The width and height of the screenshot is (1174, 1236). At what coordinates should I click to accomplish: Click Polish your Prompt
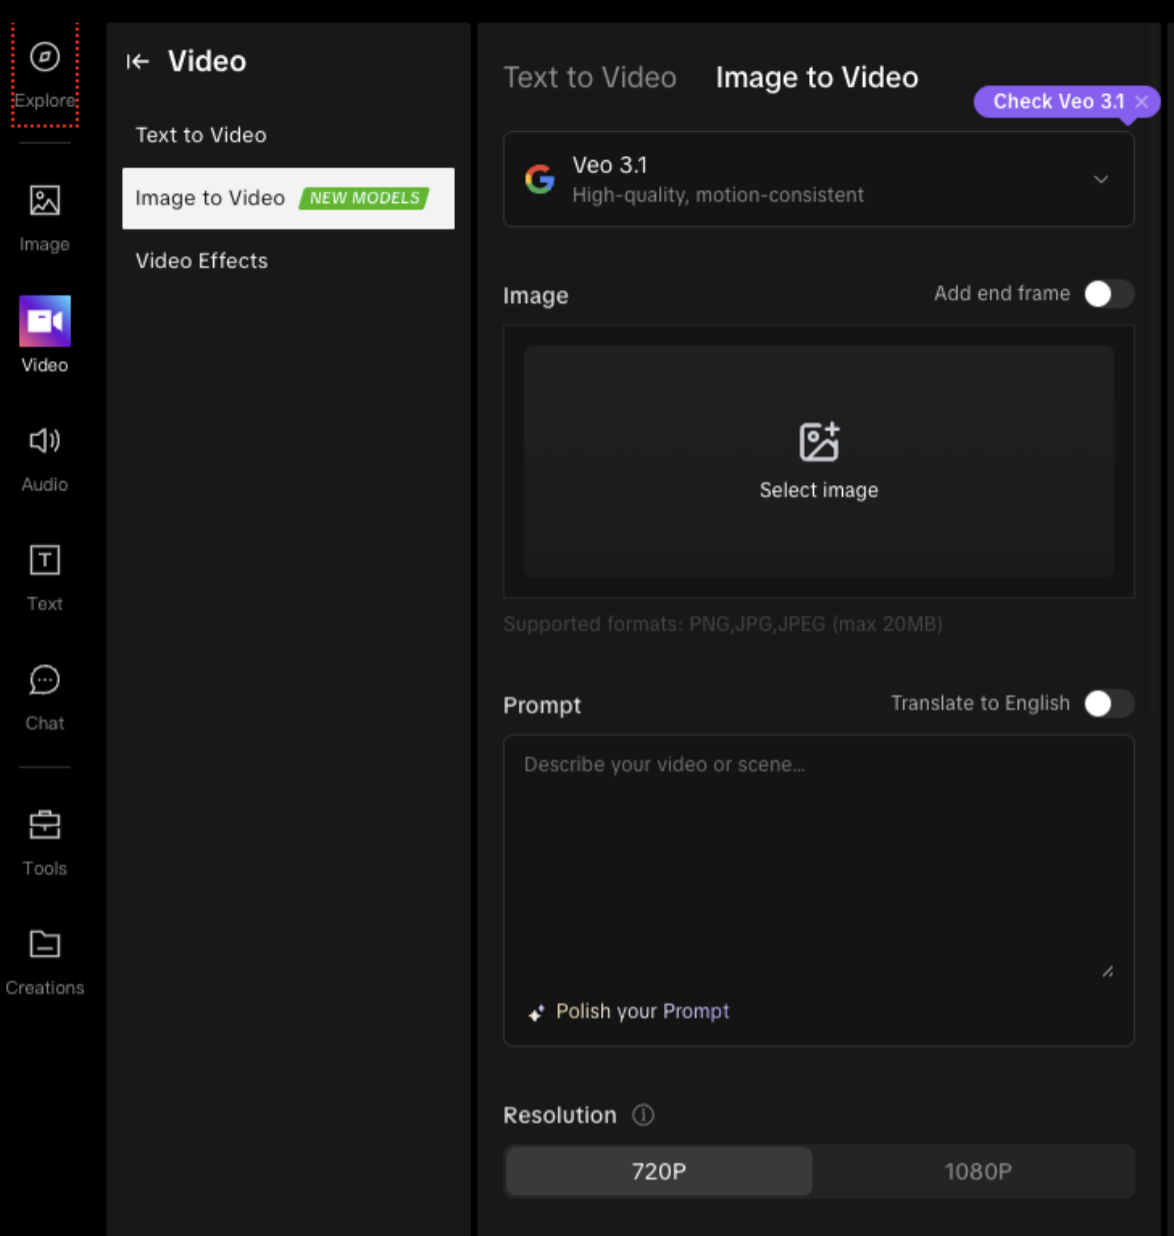click(x=641, y=1011)
